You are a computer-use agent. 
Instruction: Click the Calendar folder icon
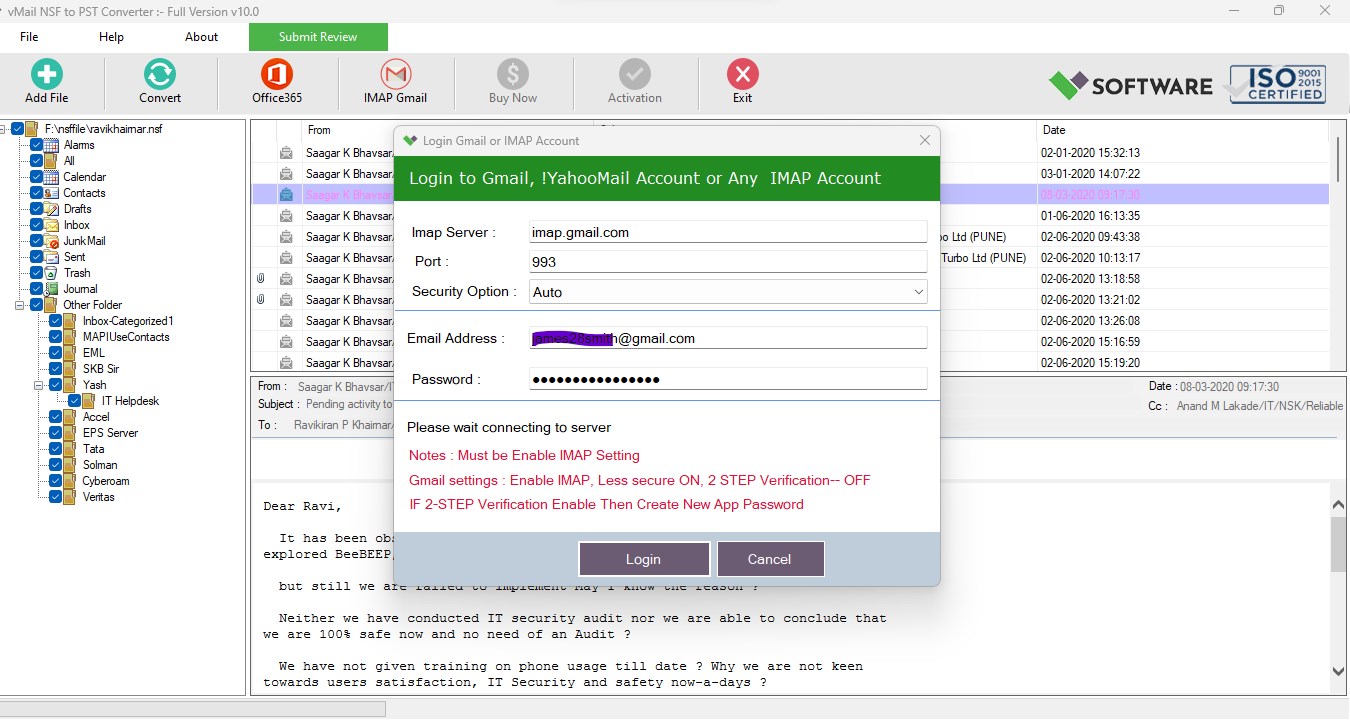click(53, 177)
